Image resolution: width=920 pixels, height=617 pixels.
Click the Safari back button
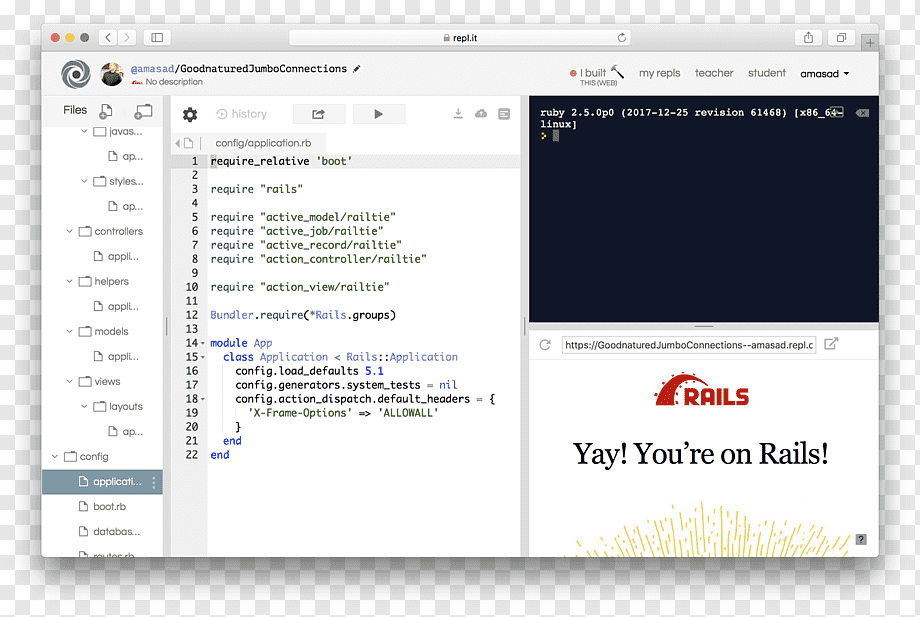pyautogui.click(x=108, y=38)
